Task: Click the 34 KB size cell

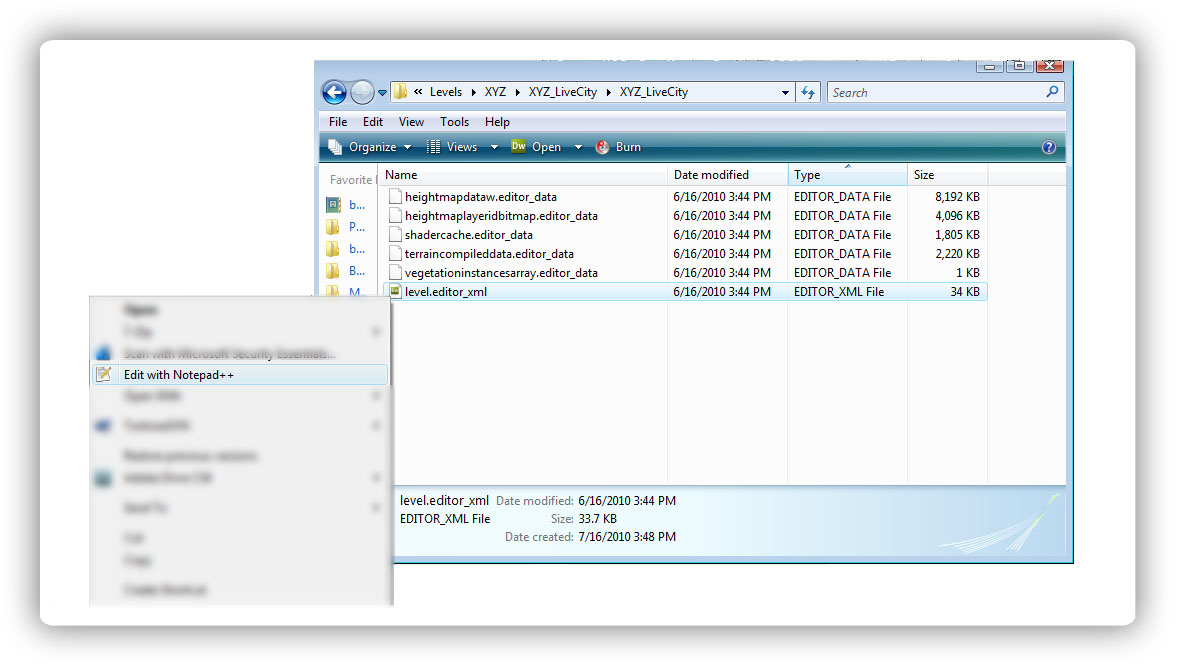Action: click(964, 292)
